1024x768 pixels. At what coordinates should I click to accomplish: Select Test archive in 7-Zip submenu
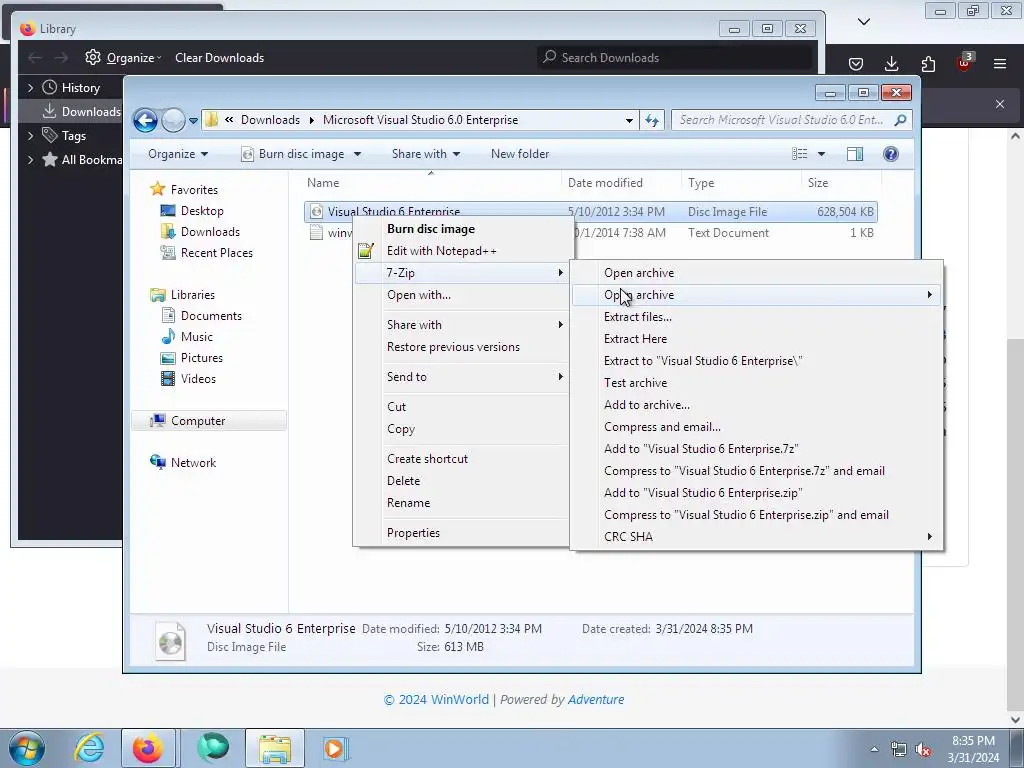[x=756, y=383]
